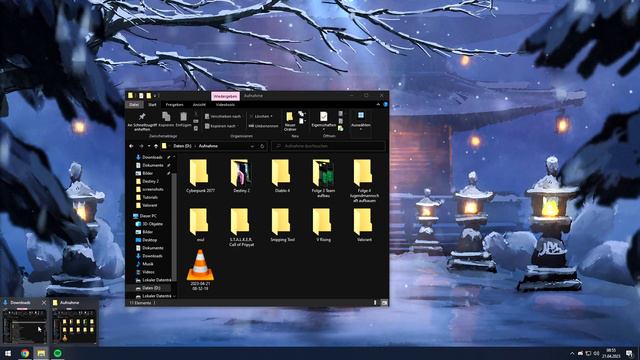Image resolution: width=640 pixels, height=360 pixels.
Task: Open the Cyberpunk 2077 folder
Action: pyautogui.click(x=200, y=176)
